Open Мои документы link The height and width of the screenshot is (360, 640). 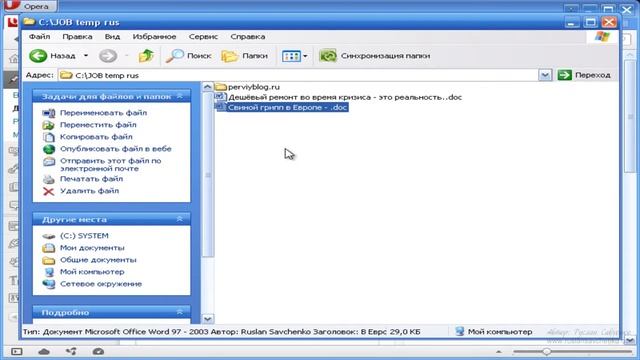[x=92, y=248]
